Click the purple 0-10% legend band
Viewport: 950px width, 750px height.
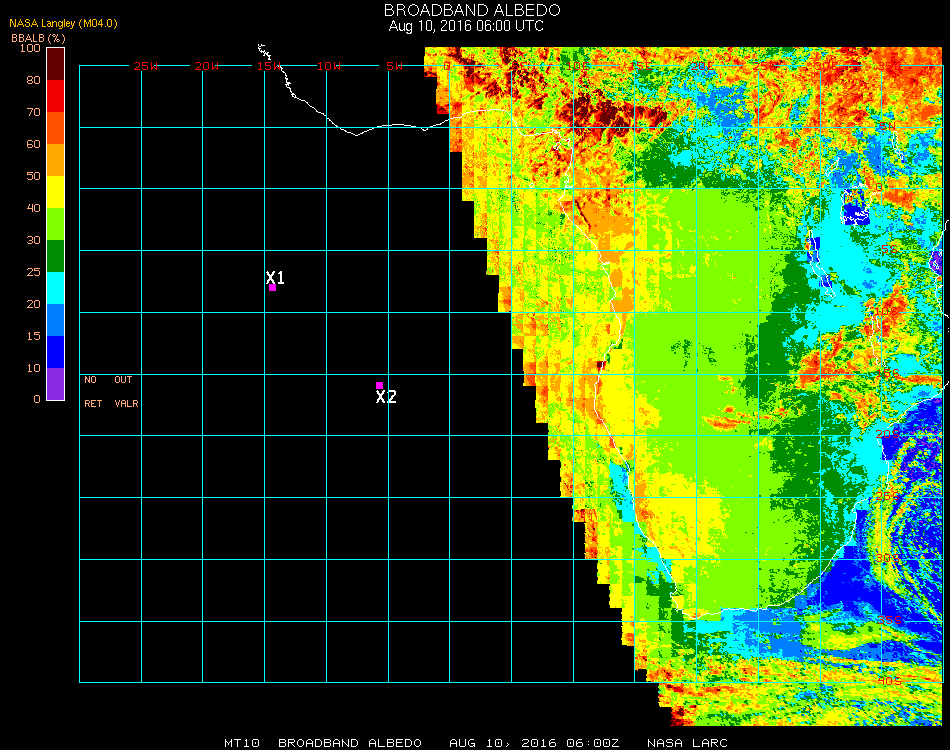pyautogui.click(x=55, y=383)
